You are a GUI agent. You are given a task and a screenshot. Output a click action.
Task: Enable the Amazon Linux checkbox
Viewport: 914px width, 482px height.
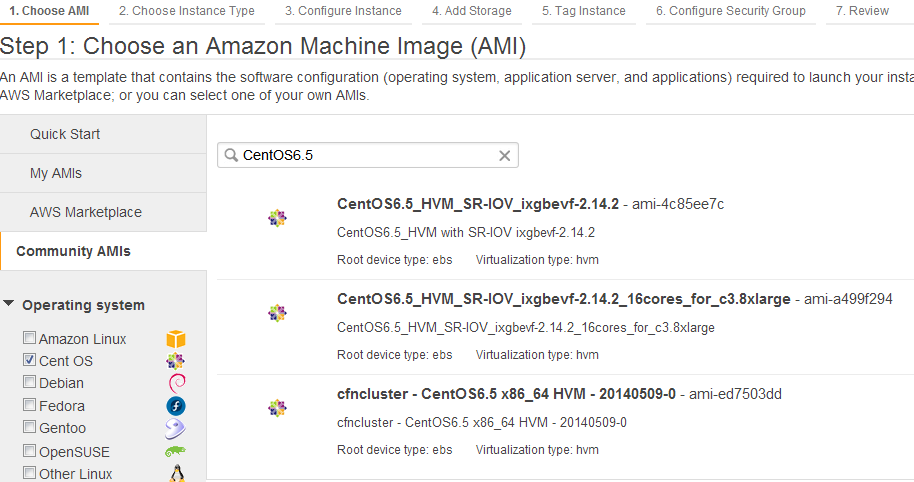point(29,337)
